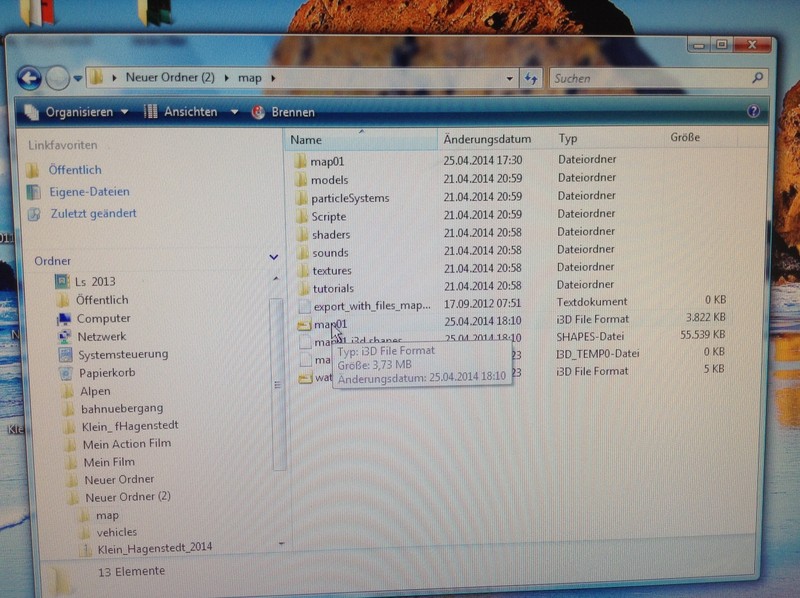Screen dimensions: 800x598
Task: Click the Brennen disc icon
Action: [x=258, y=112]
